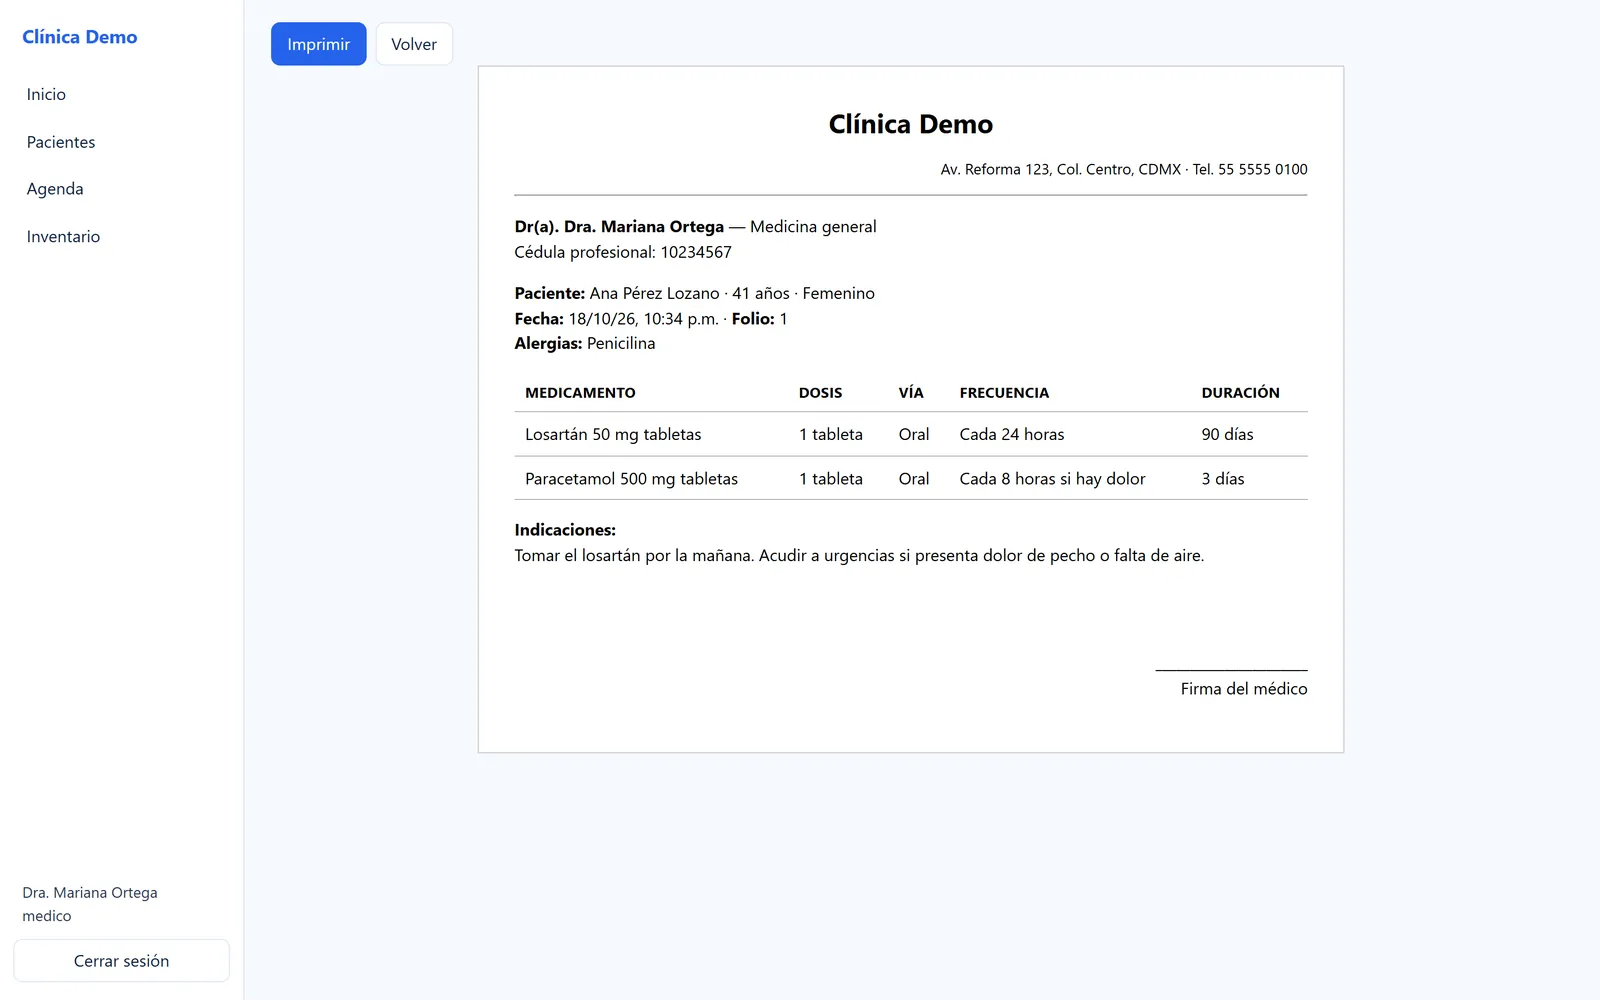Go to Inventario

tap(63, 237)
